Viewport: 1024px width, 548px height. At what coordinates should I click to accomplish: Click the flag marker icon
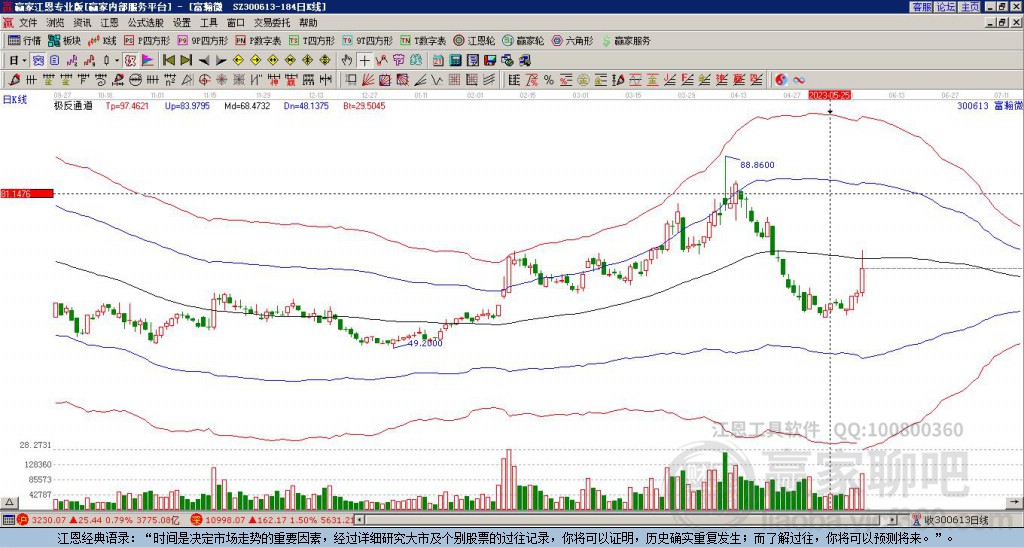coord(148,61)
